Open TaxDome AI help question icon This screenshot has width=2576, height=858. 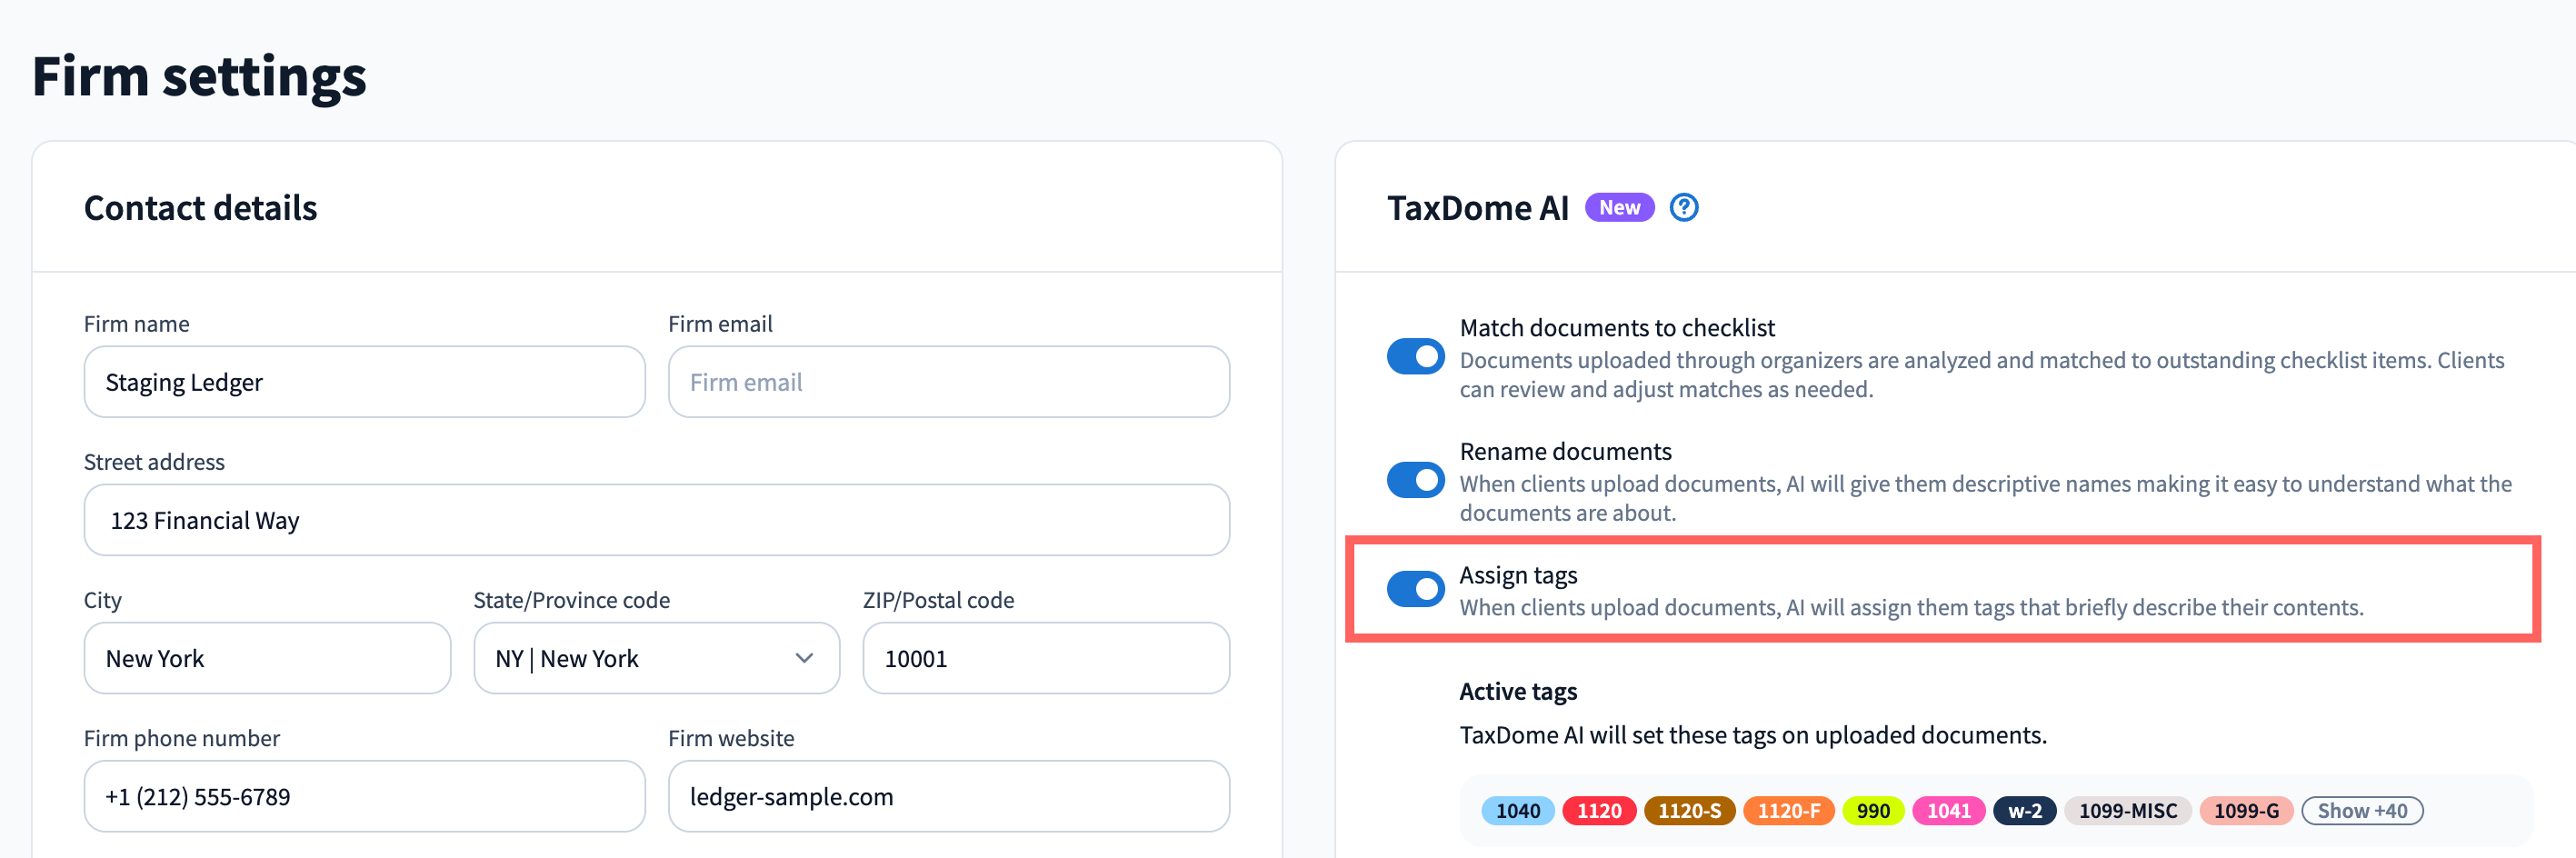[x=1684, y=207]
